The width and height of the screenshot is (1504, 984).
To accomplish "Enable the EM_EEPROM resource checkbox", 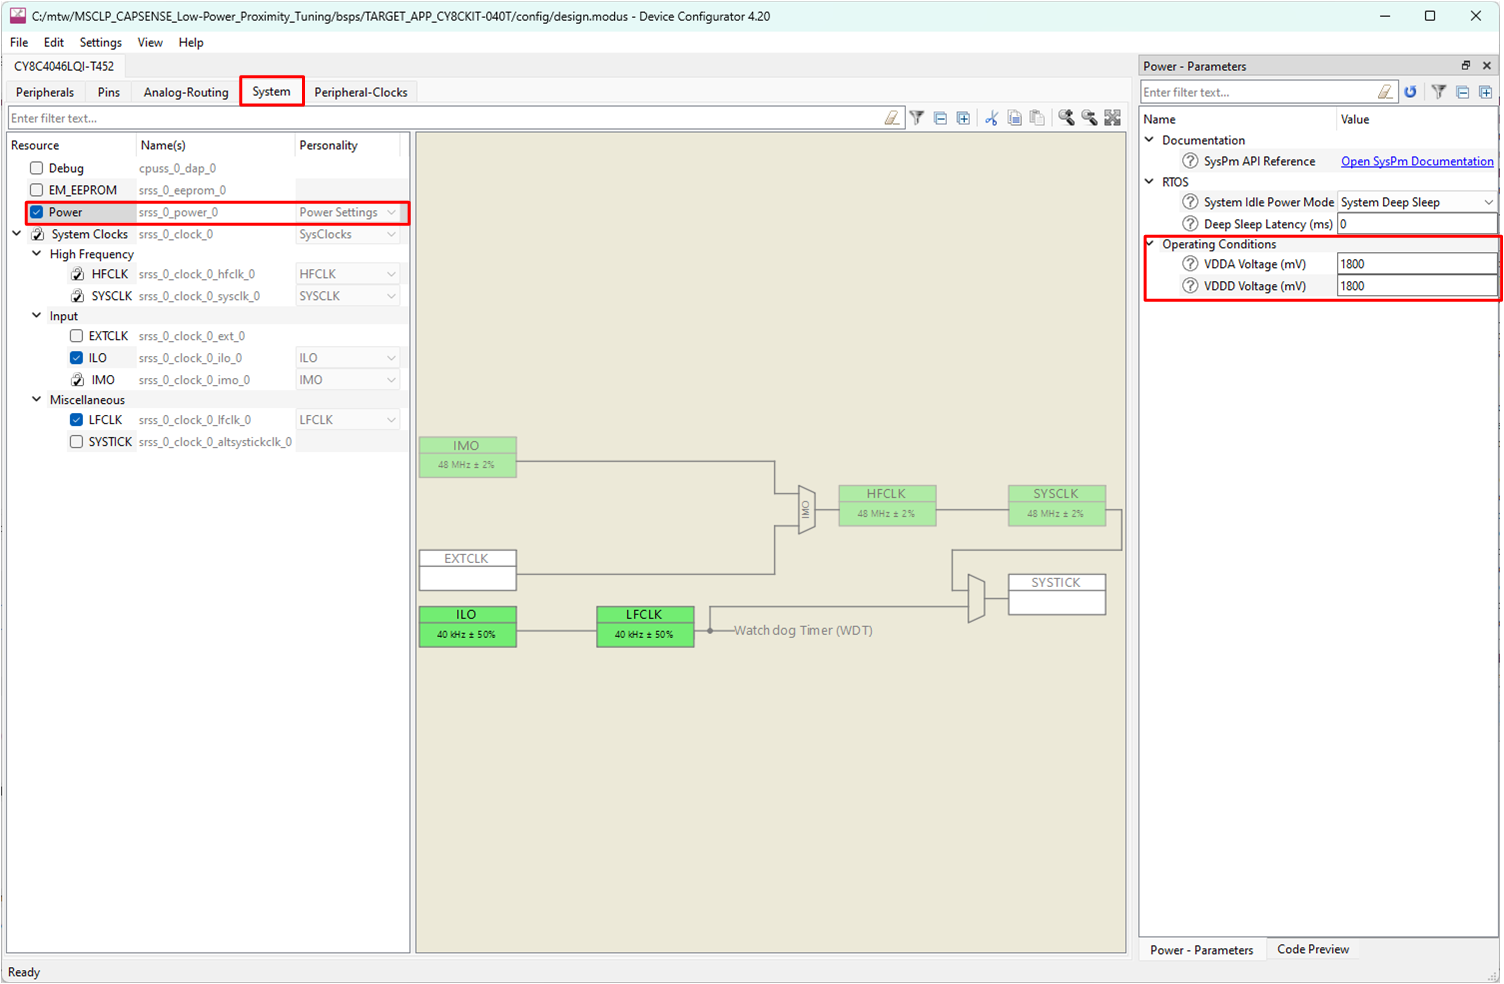I will point(37,190).
